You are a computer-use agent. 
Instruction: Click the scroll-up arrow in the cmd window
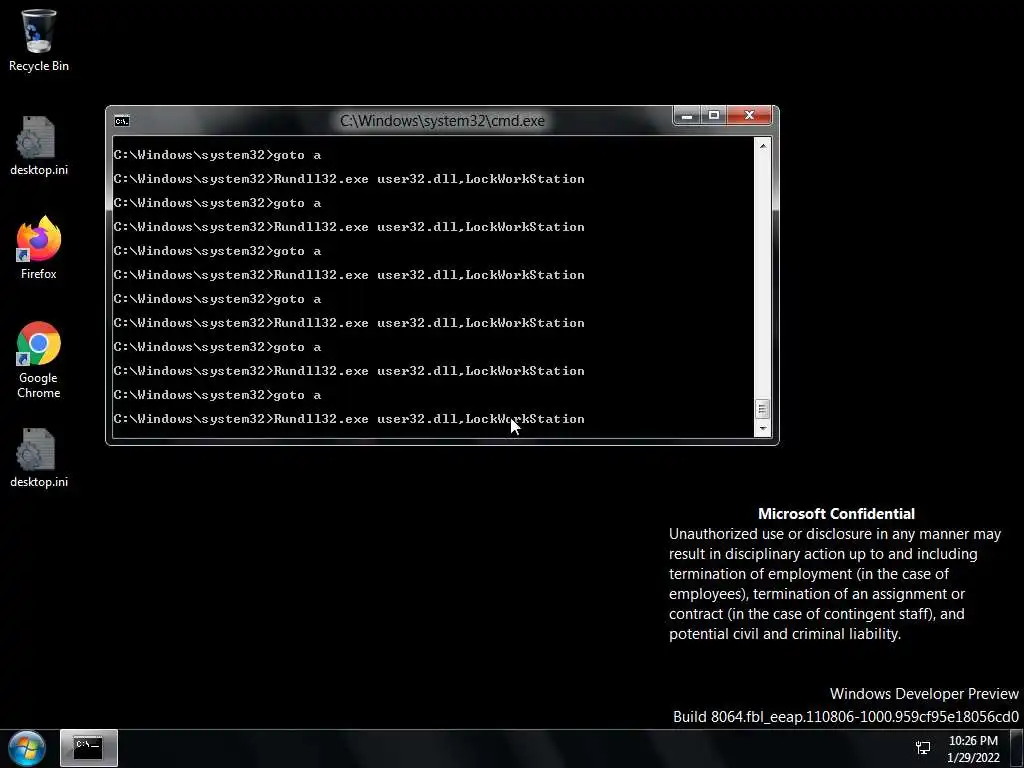point(762,146)
